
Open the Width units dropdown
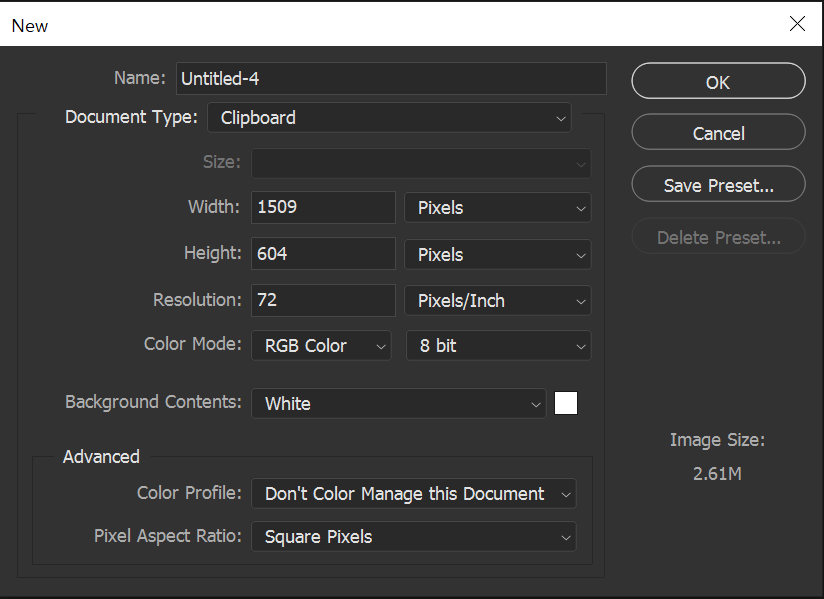[x=497, y=208]
